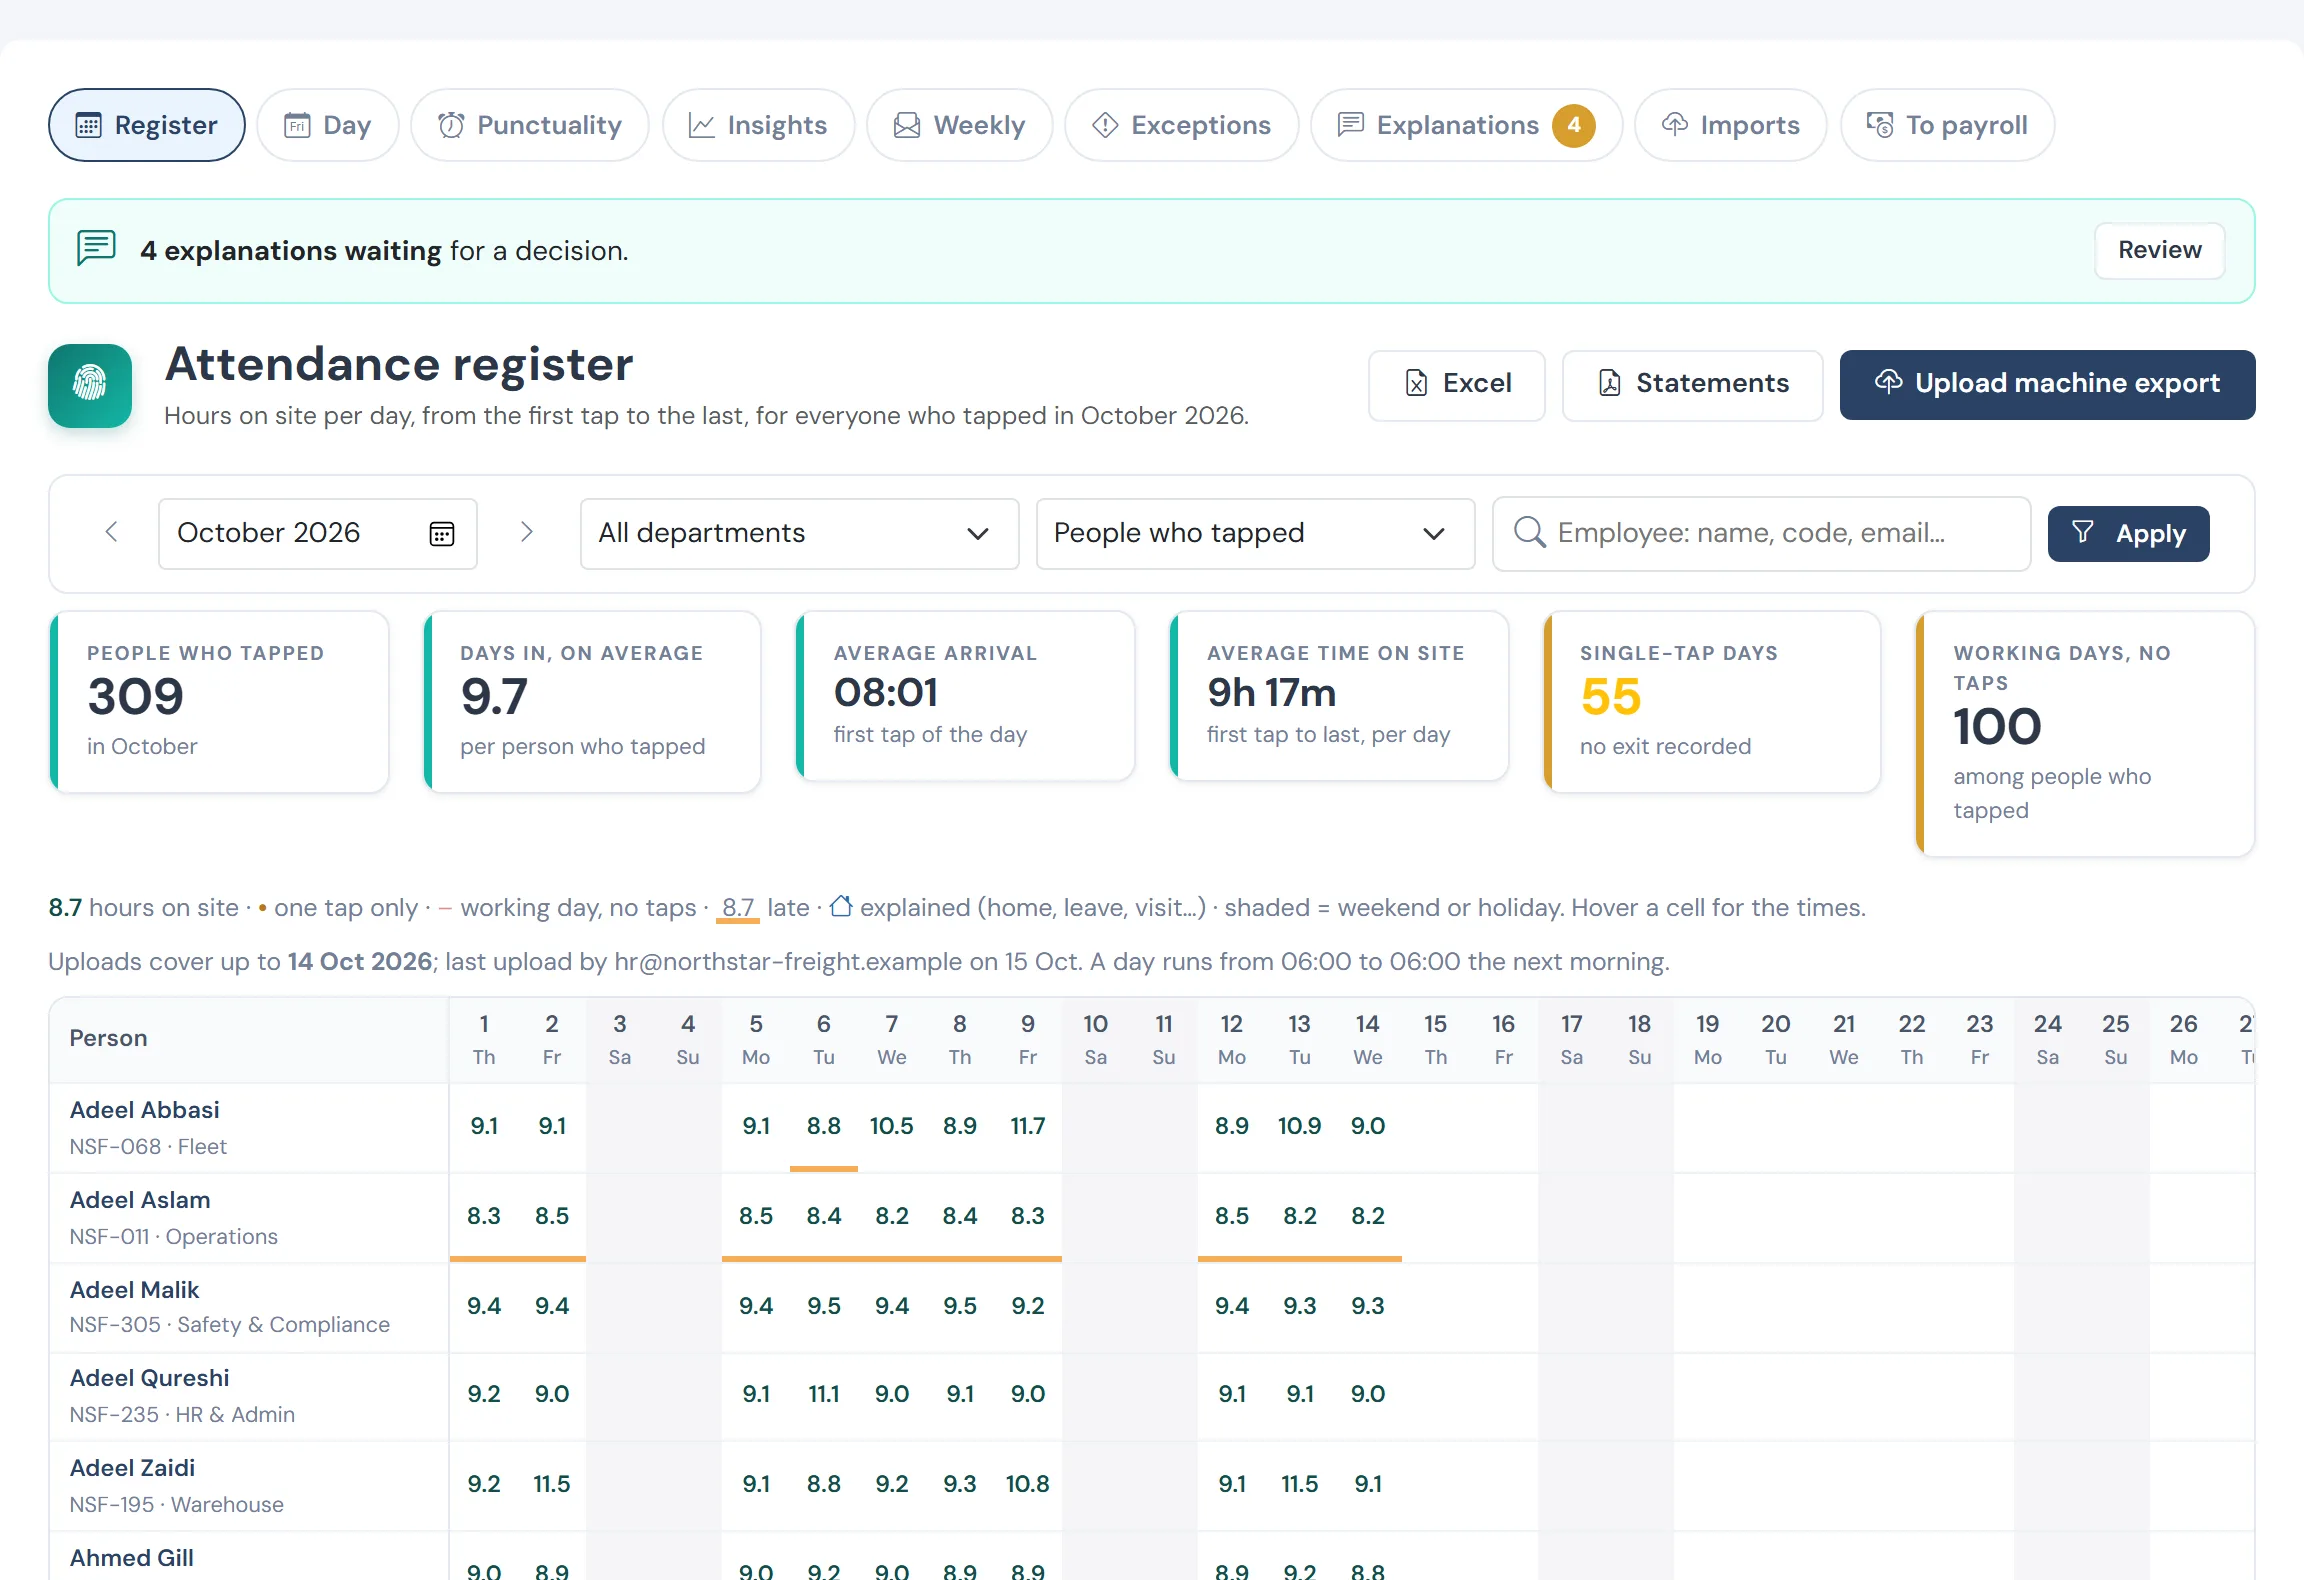The width and height of the screenshot is (2304, 1580).
Task: Open the Exceptions tab
Action: point(1181,125)
